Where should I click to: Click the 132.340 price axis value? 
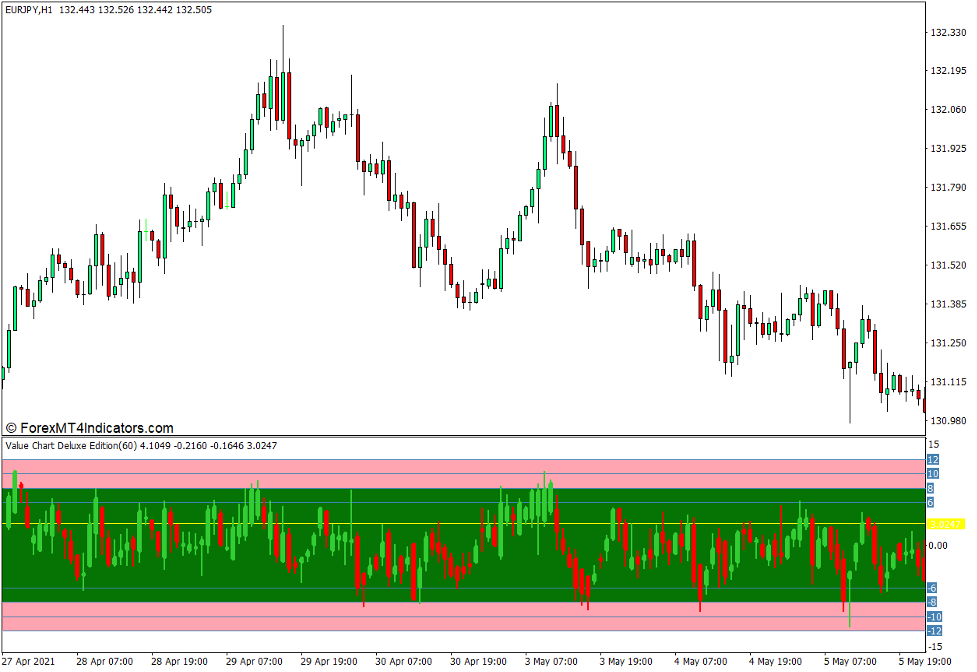[948, 33]
